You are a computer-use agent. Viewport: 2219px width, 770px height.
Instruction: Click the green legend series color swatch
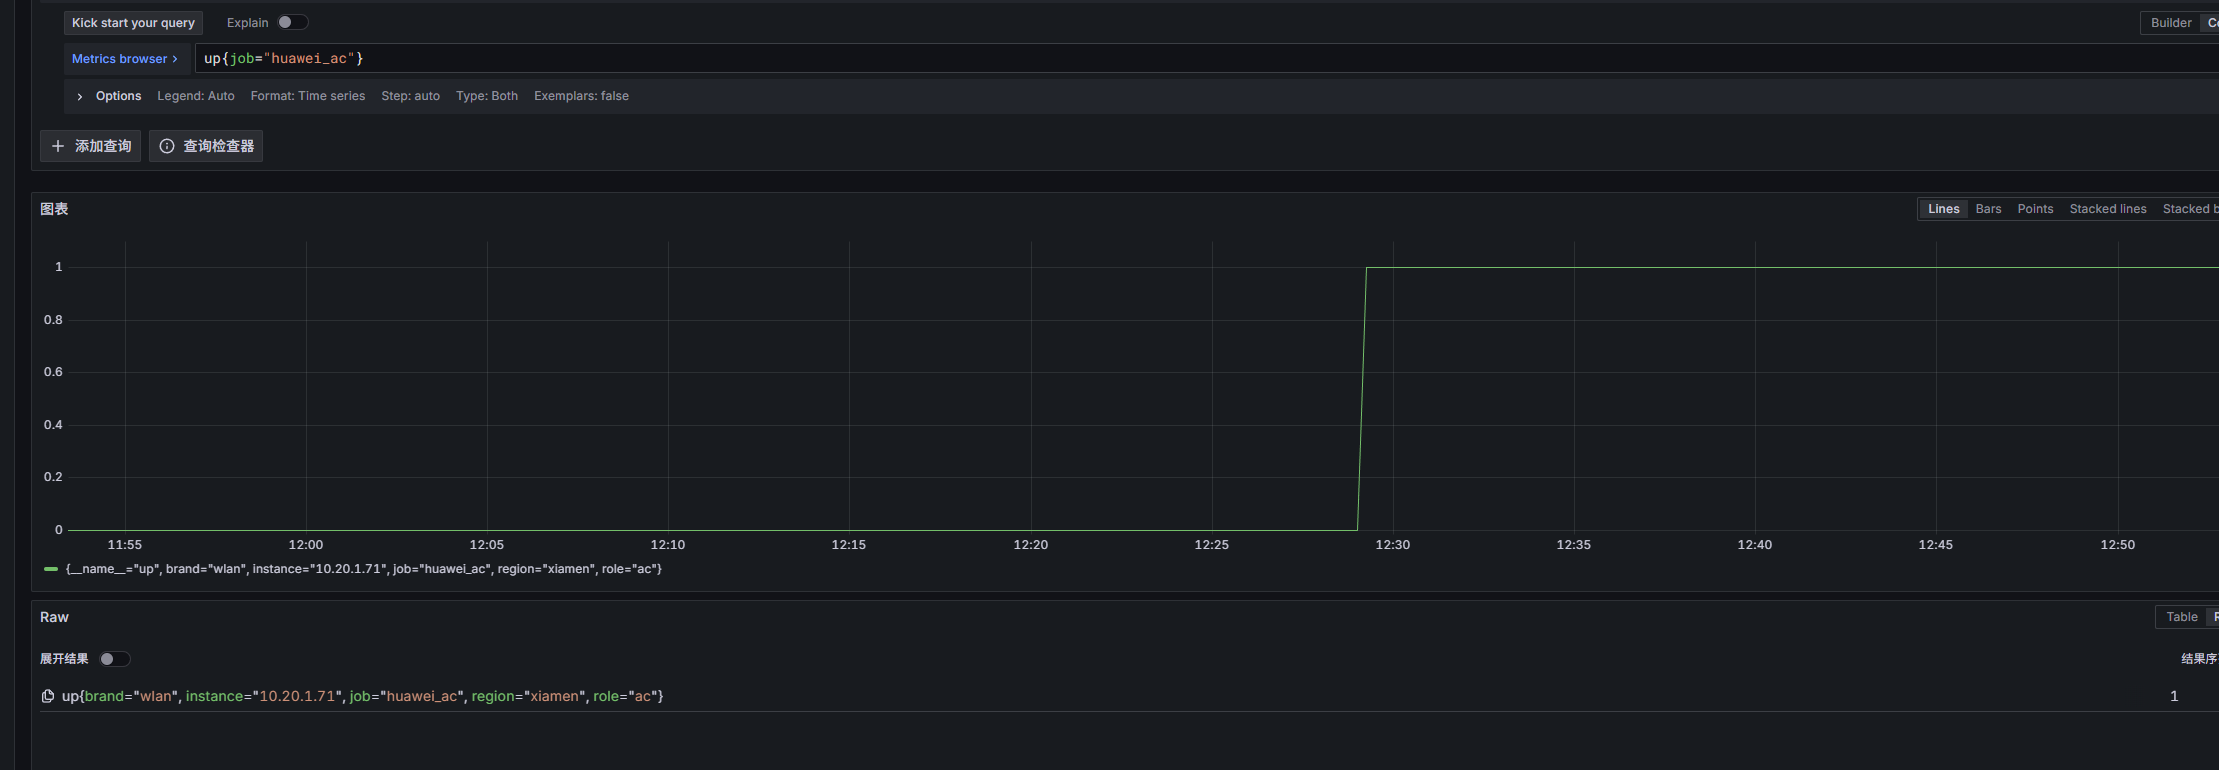click(x=51, y=569)
